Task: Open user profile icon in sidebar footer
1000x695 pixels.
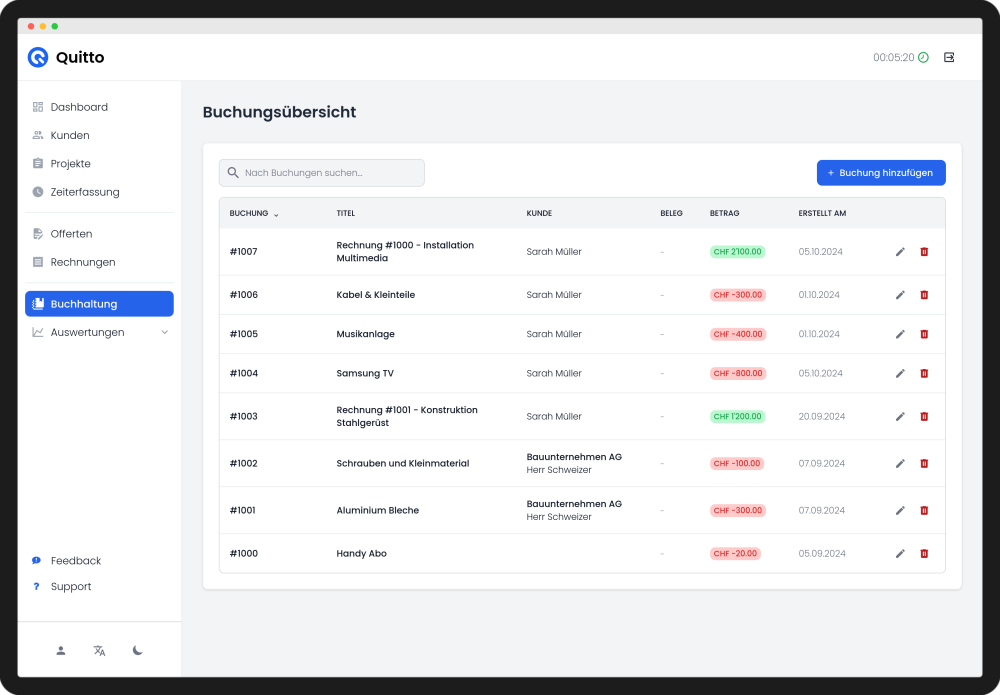Action: [61, 650]
